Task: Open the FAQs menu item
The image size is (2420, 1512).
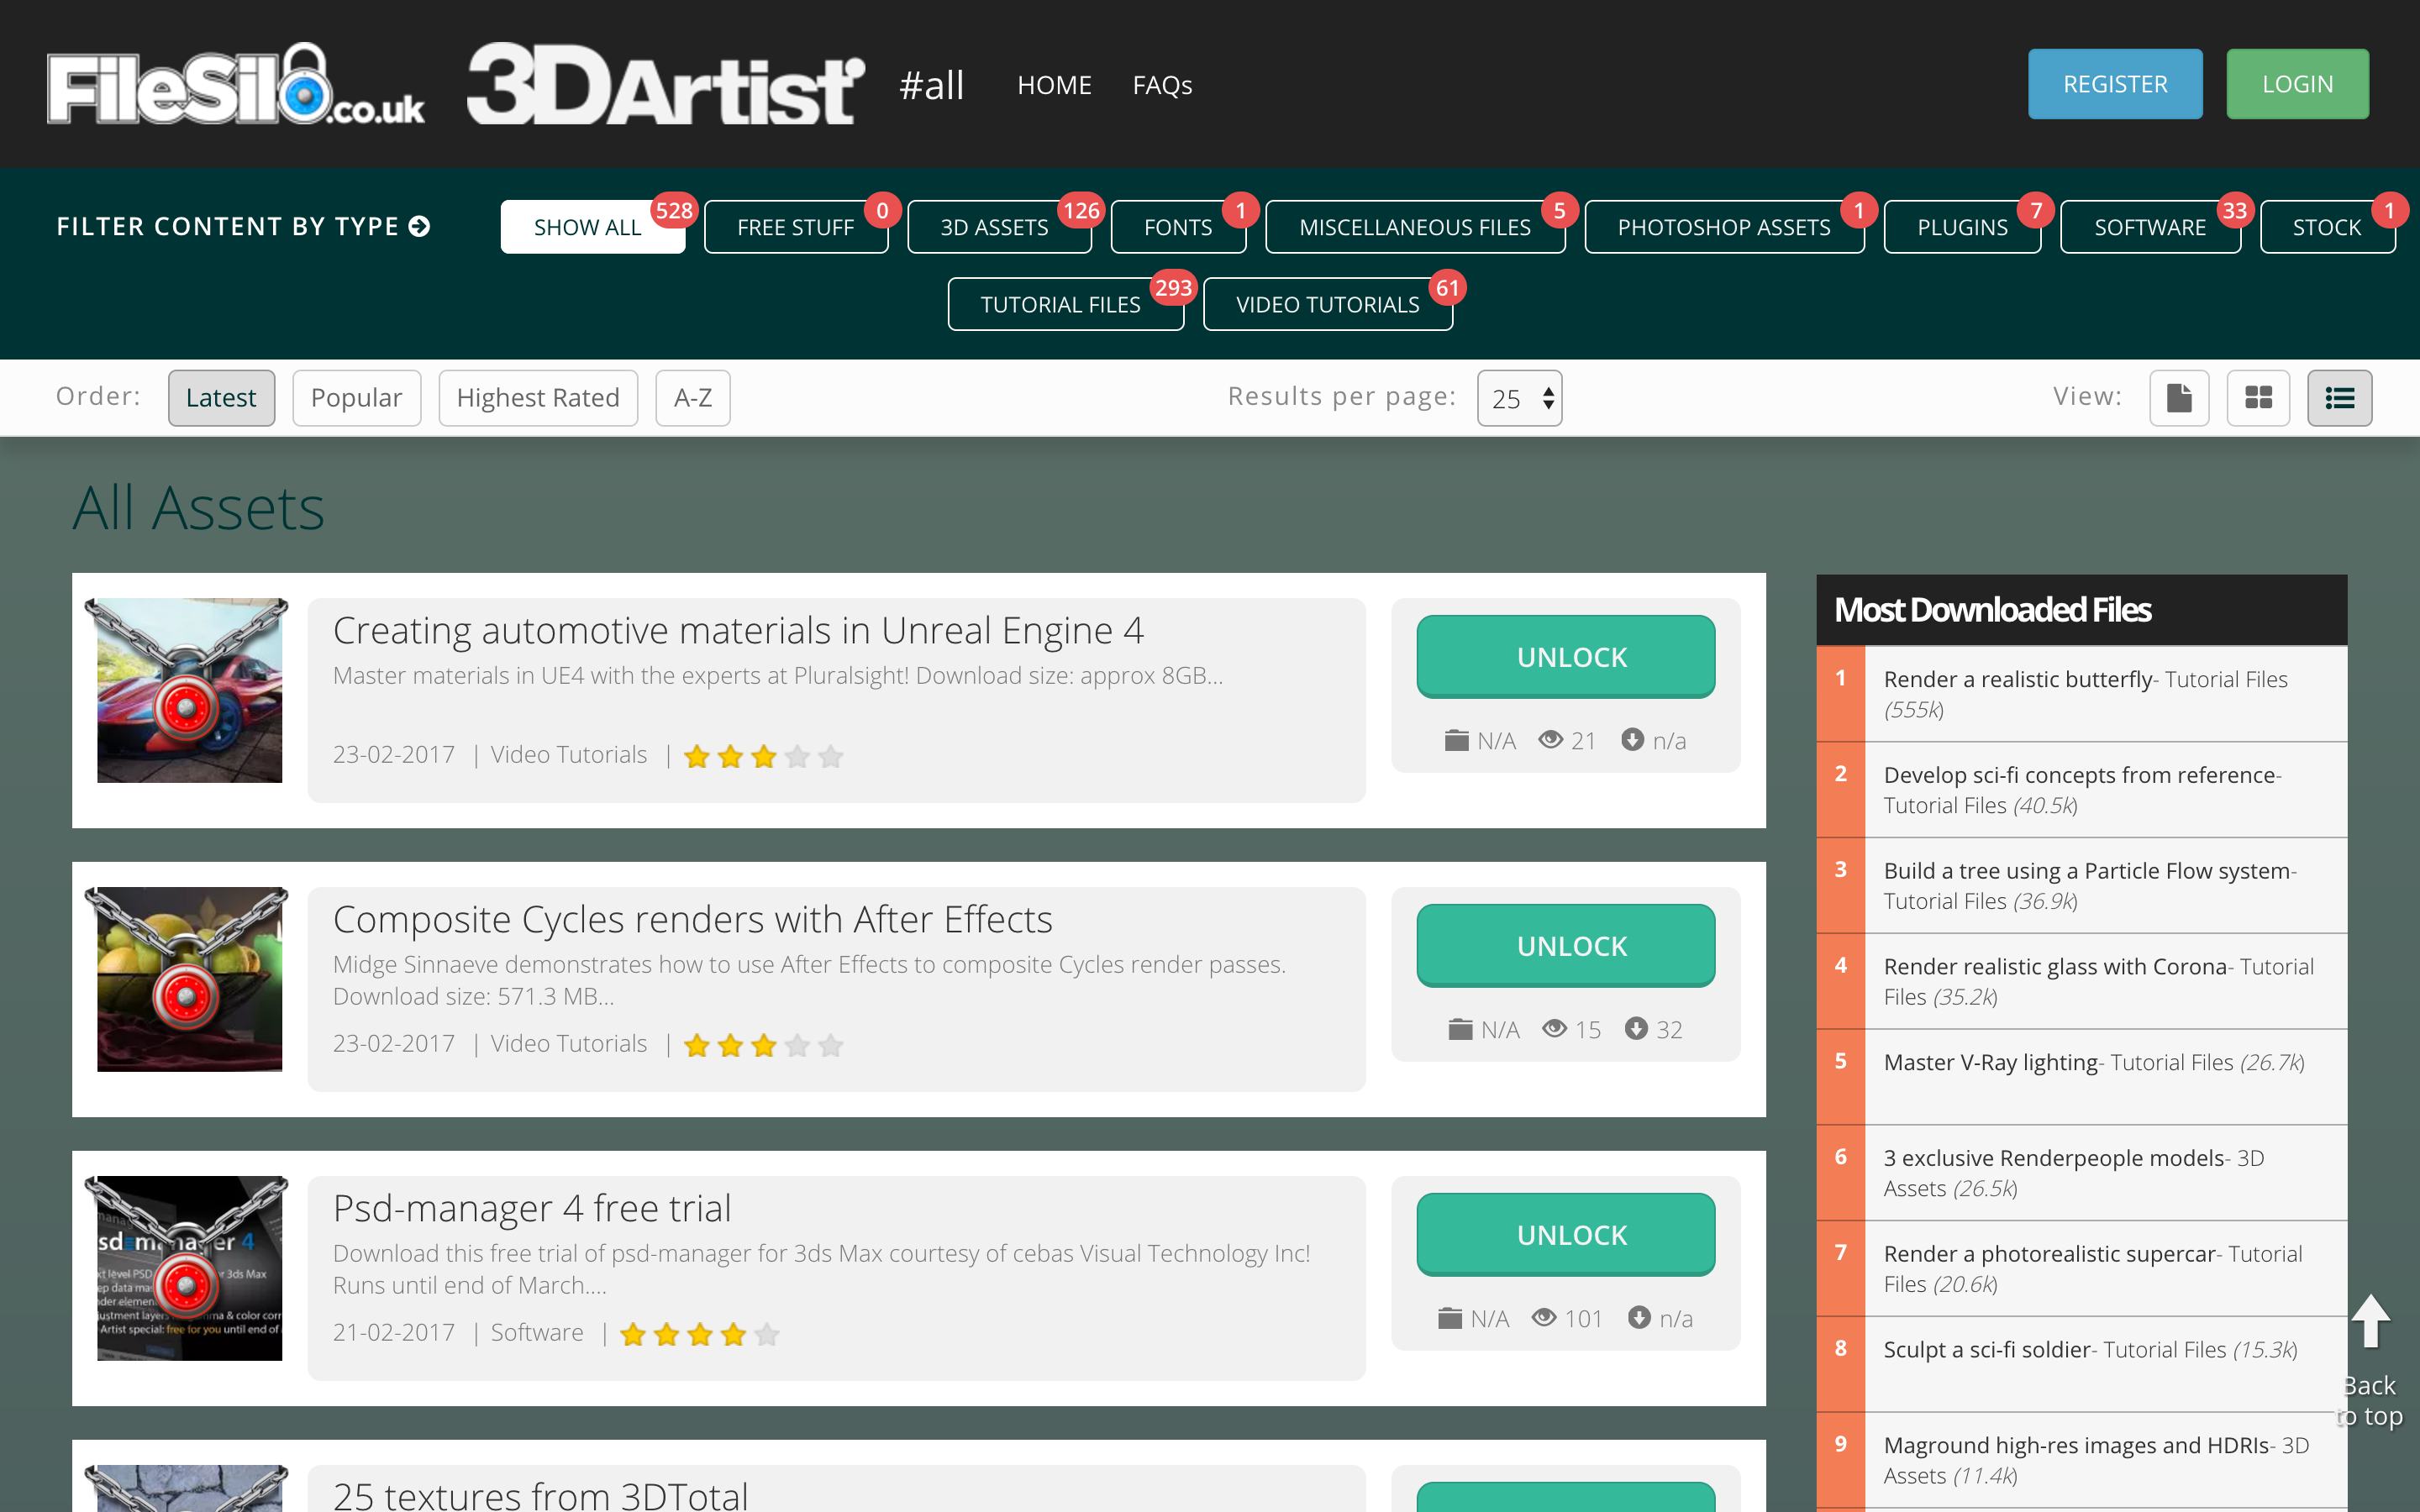Action: pyautogui.click(x=1162, y=85)
